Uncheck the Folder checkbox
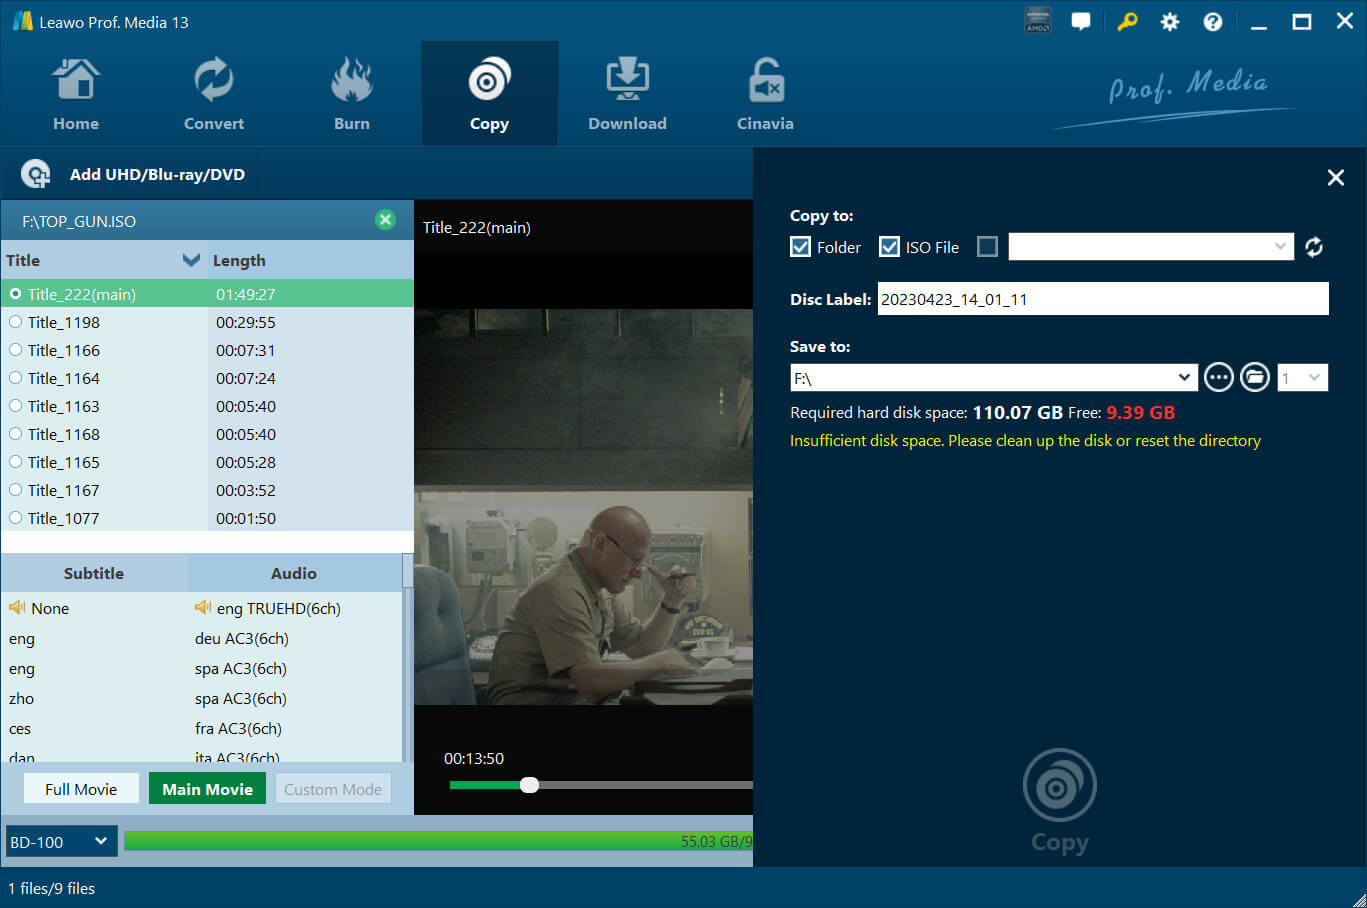1367x908 pixels. pos(800,247)
